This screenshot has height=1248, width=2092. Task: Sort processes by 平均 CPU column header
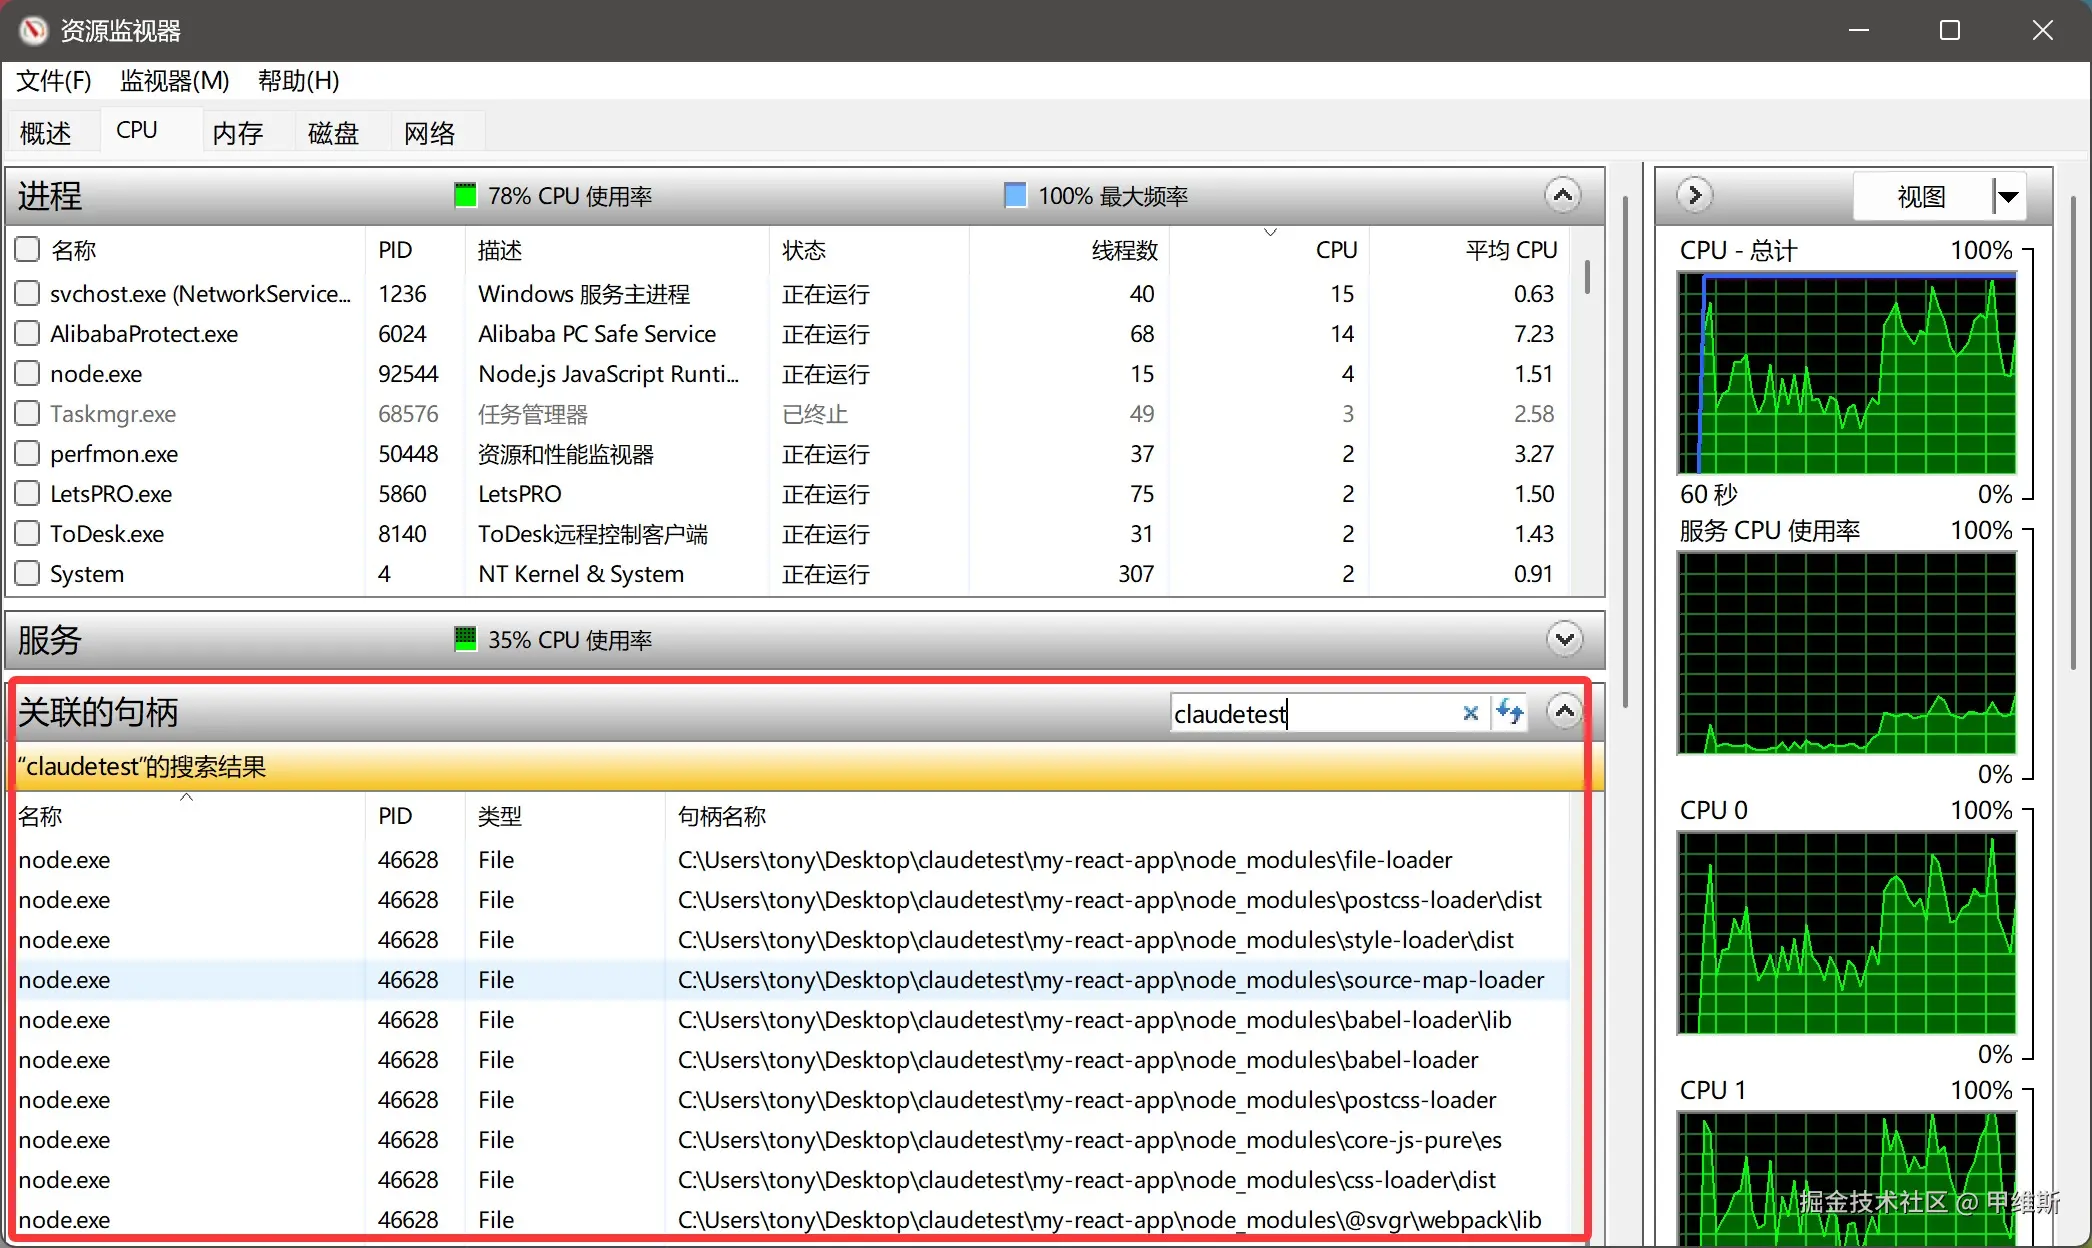(1510, 250)
